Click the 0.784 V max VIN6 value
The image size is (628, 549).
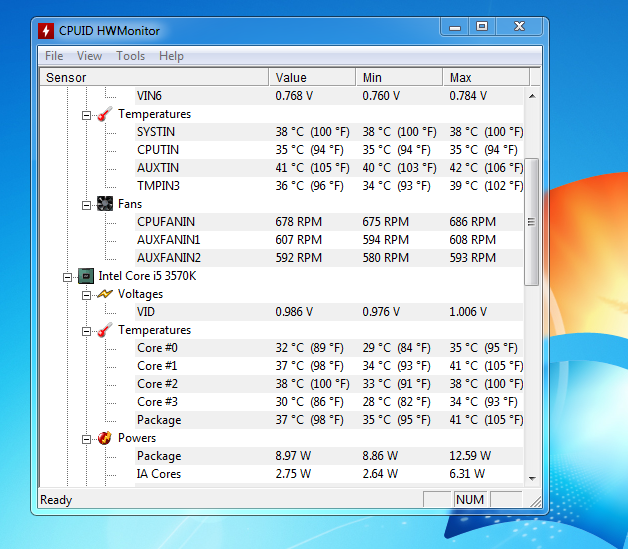[x=468, y=96]
